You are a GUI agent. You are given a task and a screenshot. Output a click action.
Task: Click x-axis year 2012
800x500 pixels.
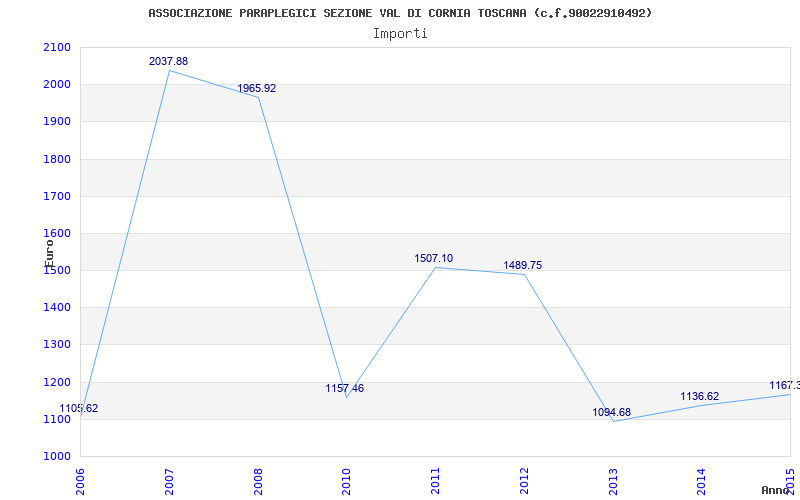pos(524,482)
